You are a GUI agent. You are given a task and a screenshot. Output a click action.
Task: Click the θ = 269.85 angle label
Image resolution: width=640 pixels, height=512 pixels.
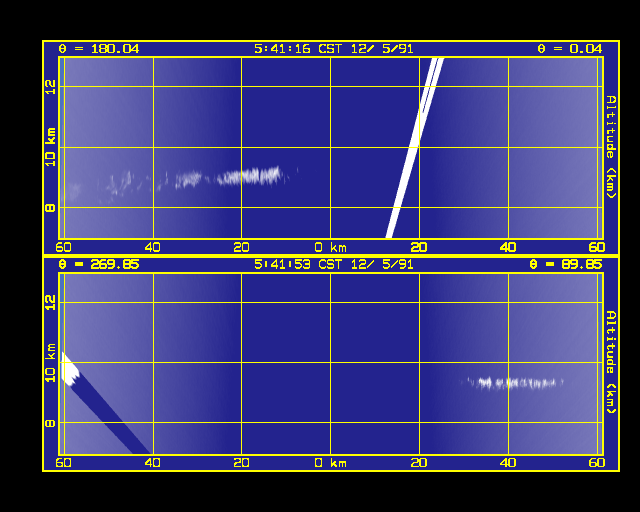click(99, 265)
